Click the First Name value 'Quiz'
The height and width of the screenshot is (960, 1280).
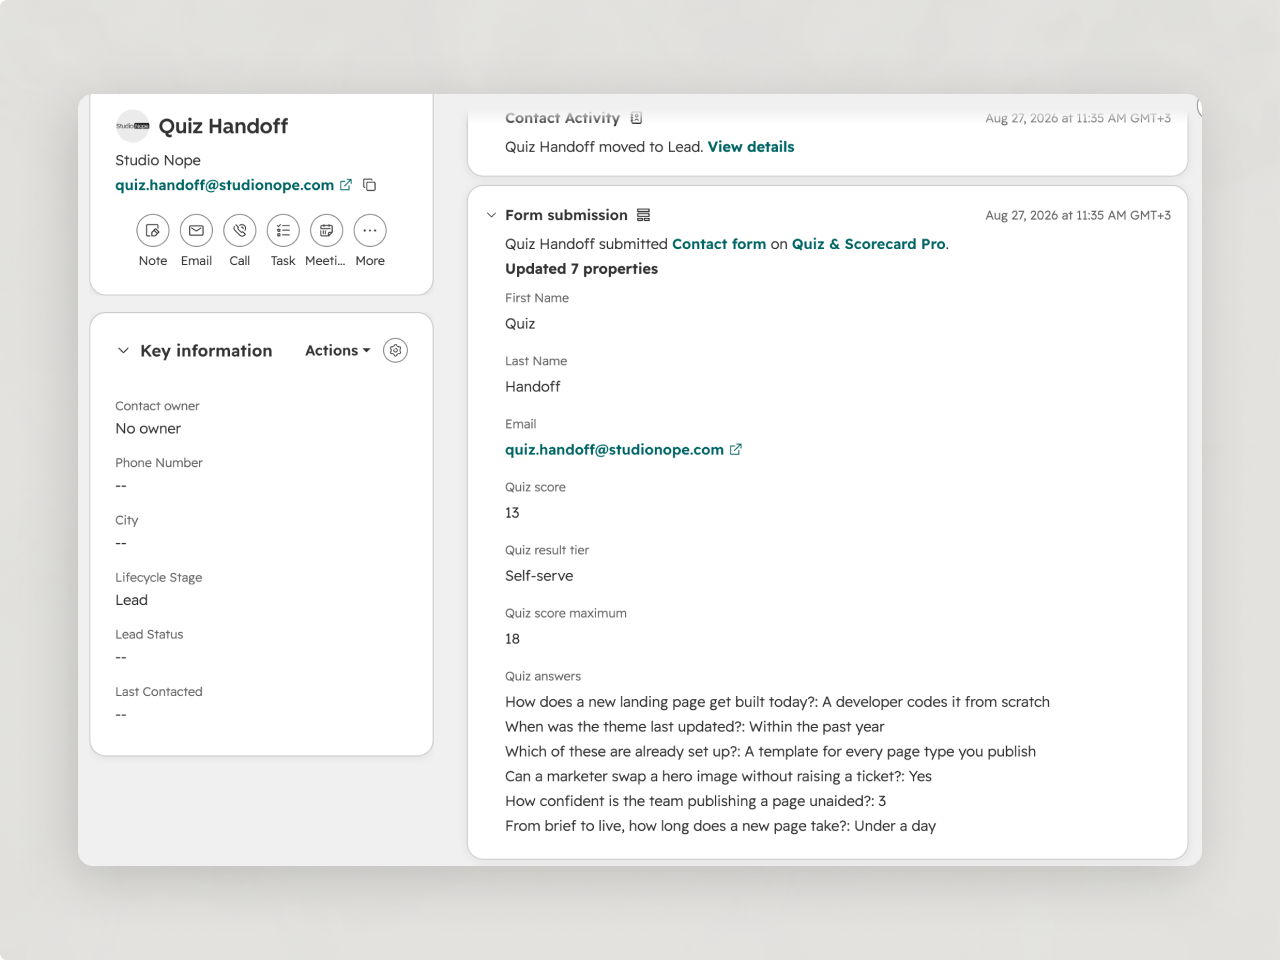(520, 324)
